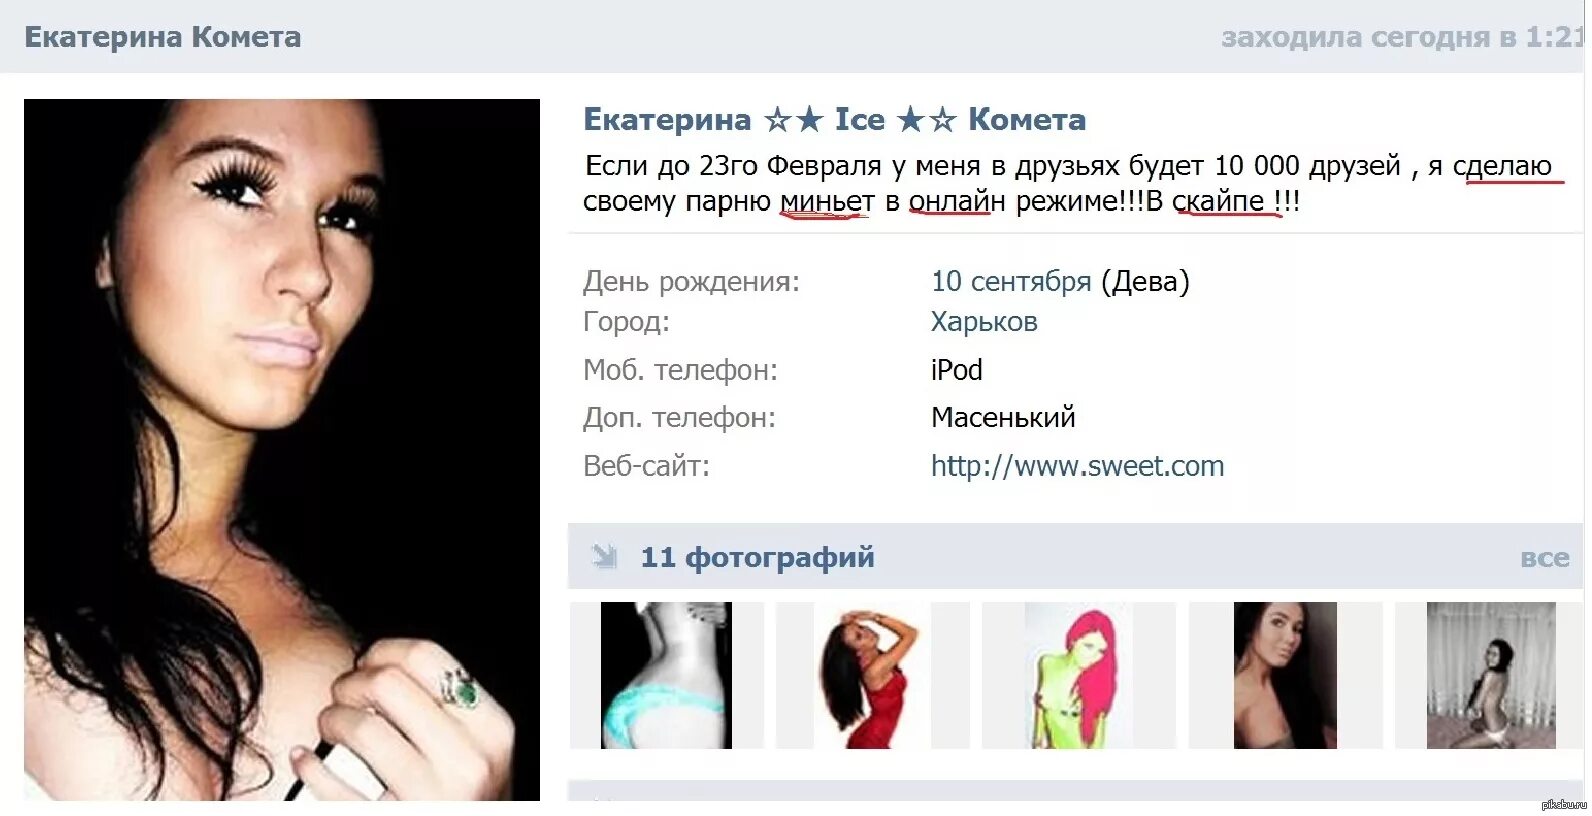This screenshot has width=1592, height=816.
Task: Click the Масенький additional phone value
Action: pos(1003,417)
